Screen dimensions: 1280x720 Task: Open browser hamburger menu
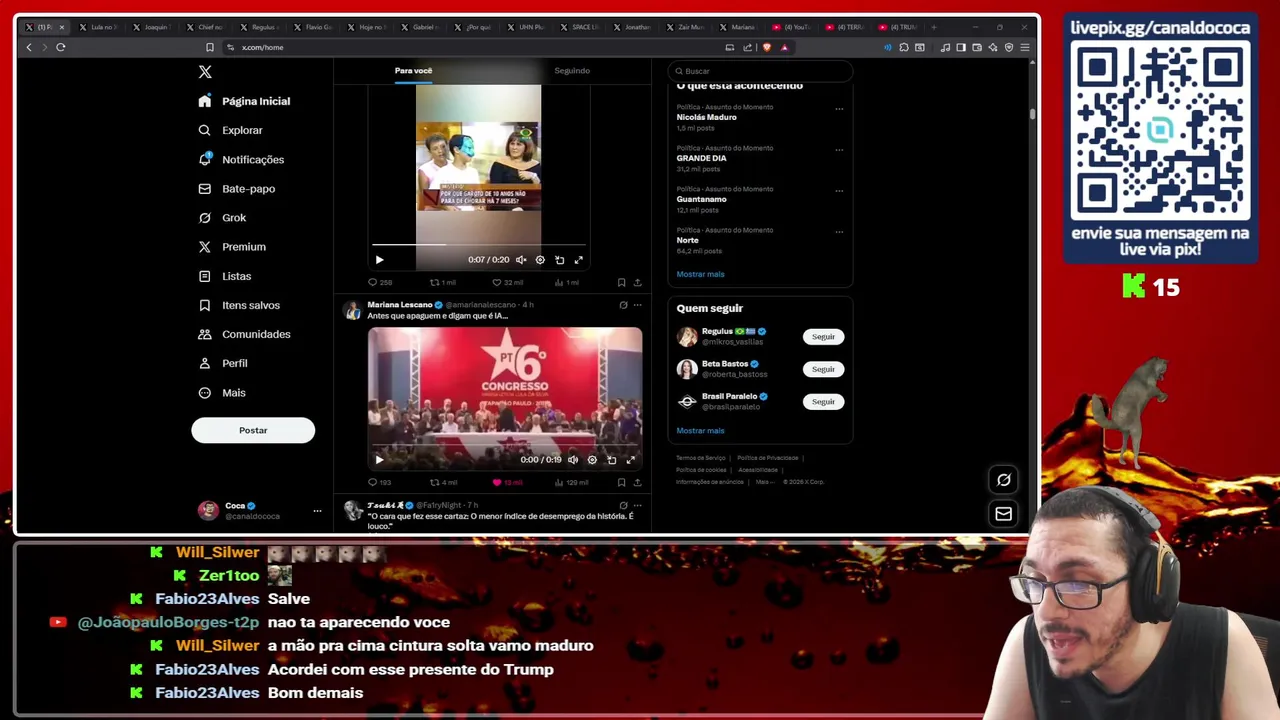[1025, 47]
